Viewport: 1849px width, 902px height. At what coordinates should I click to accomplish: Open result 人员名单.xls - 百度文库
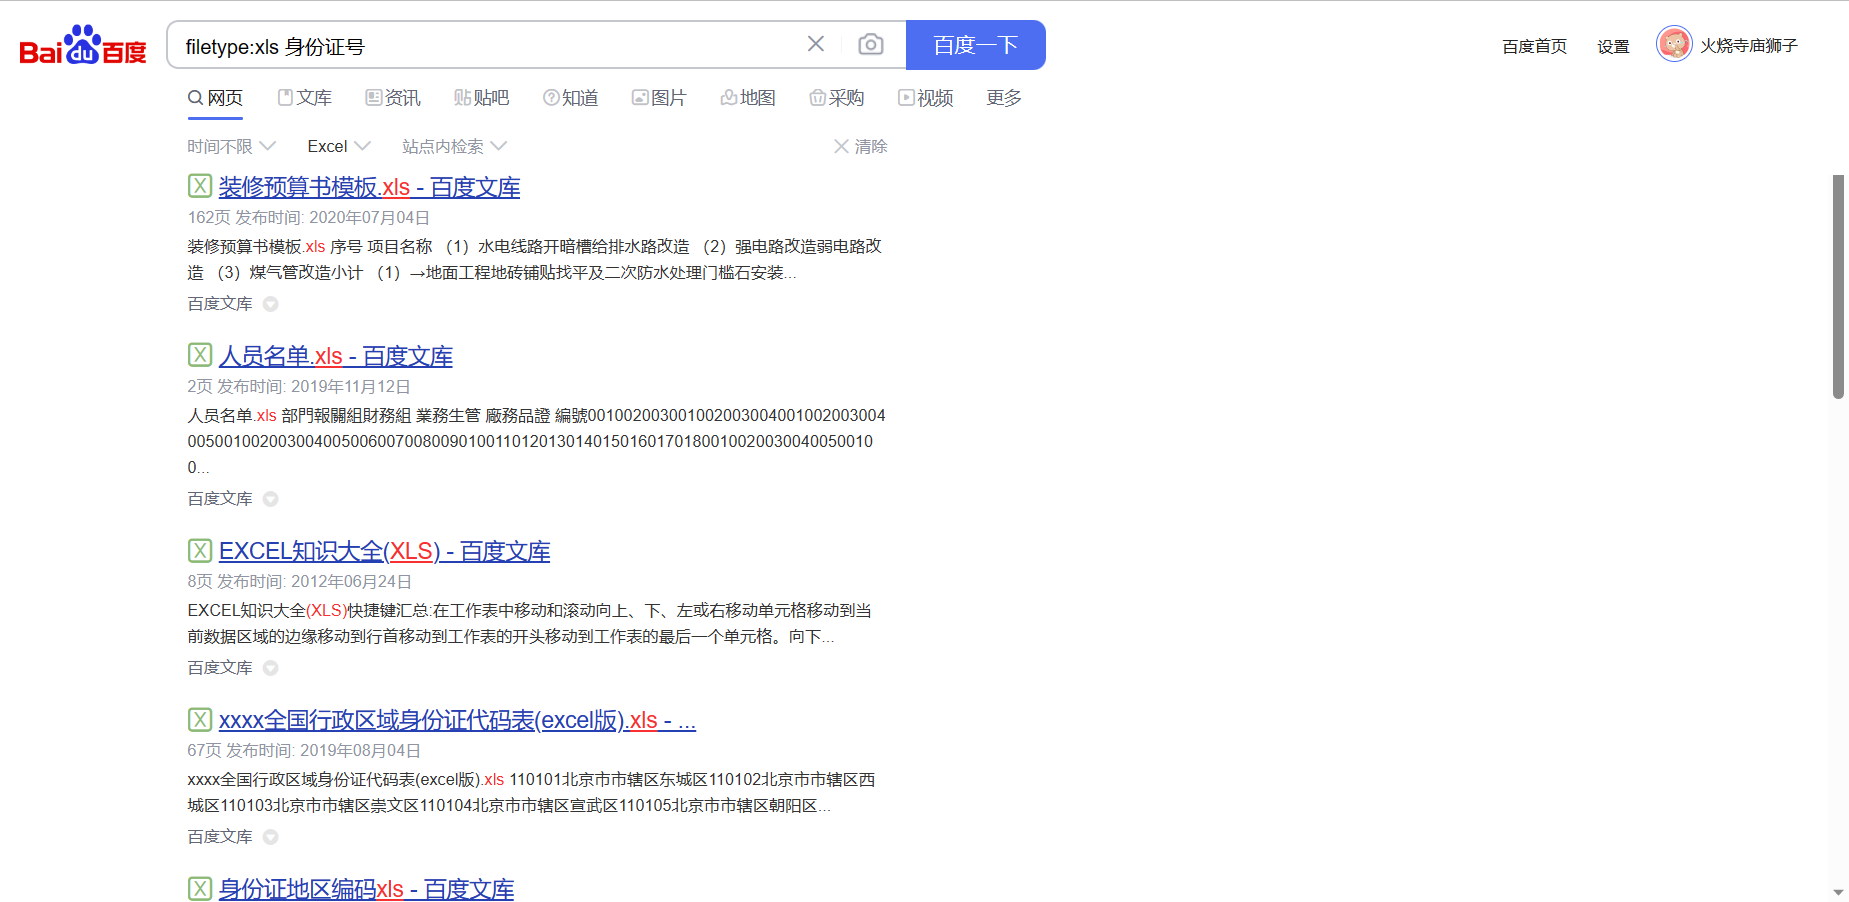(x=336, y=357)
